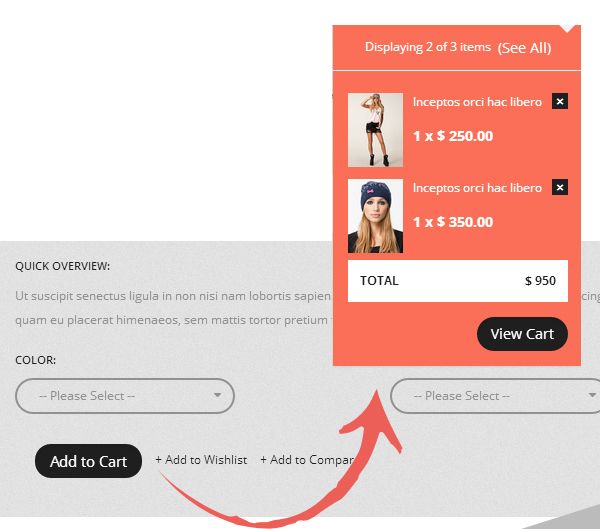This screenshot has height=529, width=600.
Task: Click the TOTAL $ 950 summary row
Action: [458, 281]
